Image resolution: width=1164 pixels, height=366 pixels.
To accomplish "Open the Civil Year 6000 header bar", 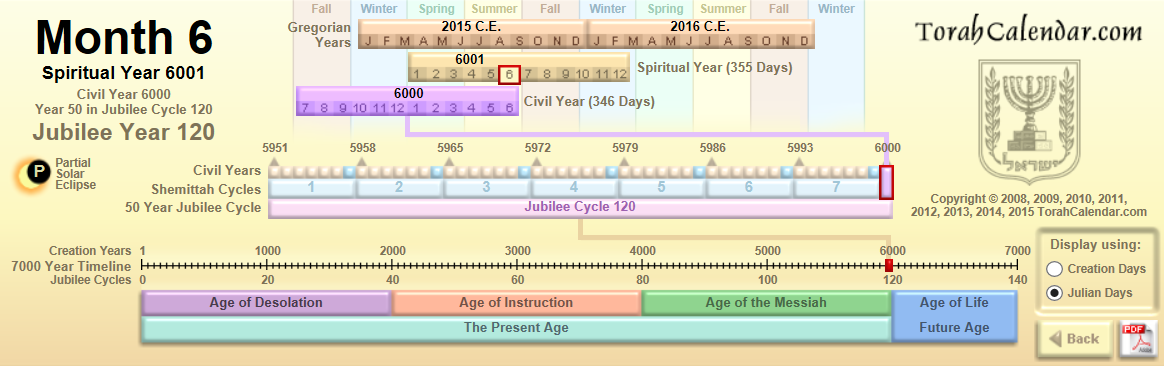I will pyautogui.click(x=408, y=94).
